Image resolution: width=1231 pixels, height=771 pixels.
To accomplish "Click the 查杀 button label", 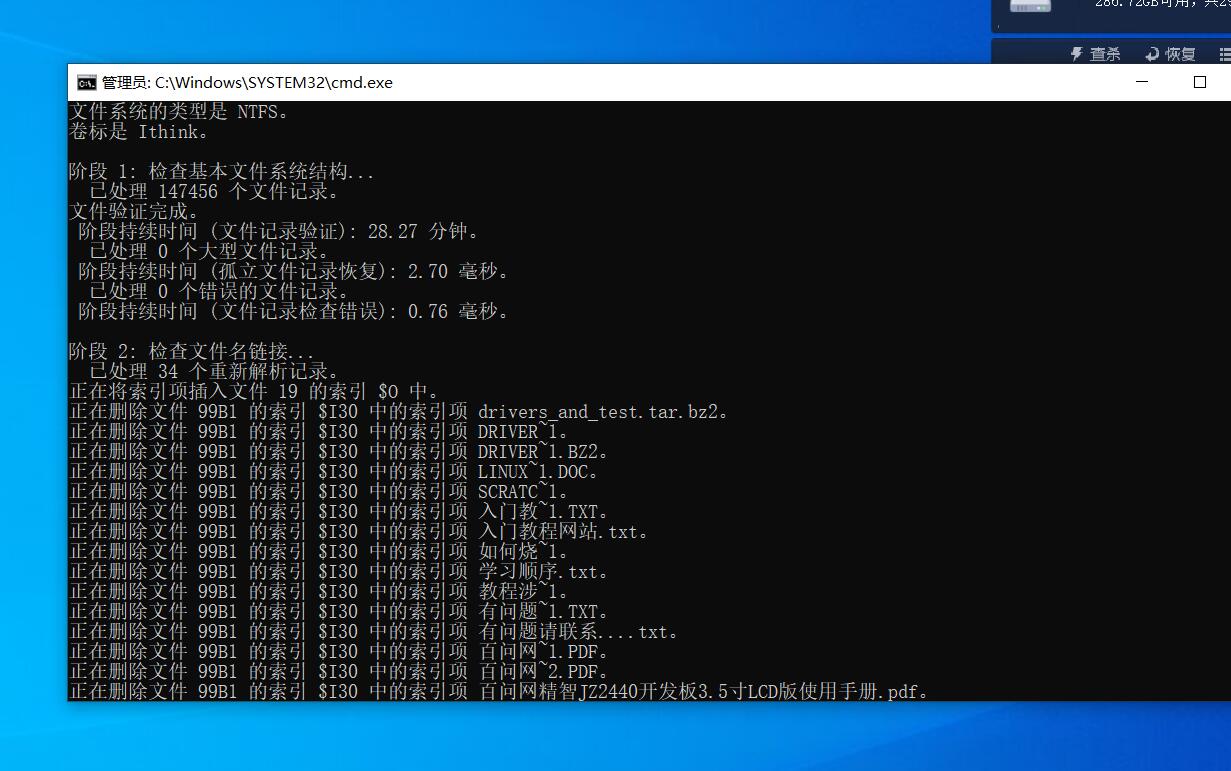I will pos(1105,54).
